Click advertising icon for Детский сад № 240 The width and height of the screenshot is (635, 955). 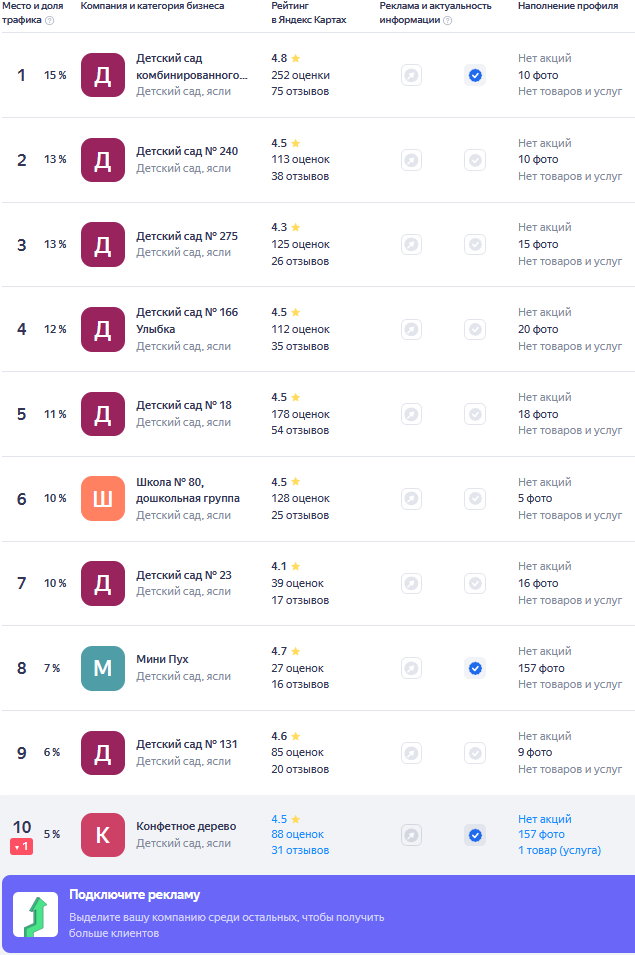click(x=411, y=160)
